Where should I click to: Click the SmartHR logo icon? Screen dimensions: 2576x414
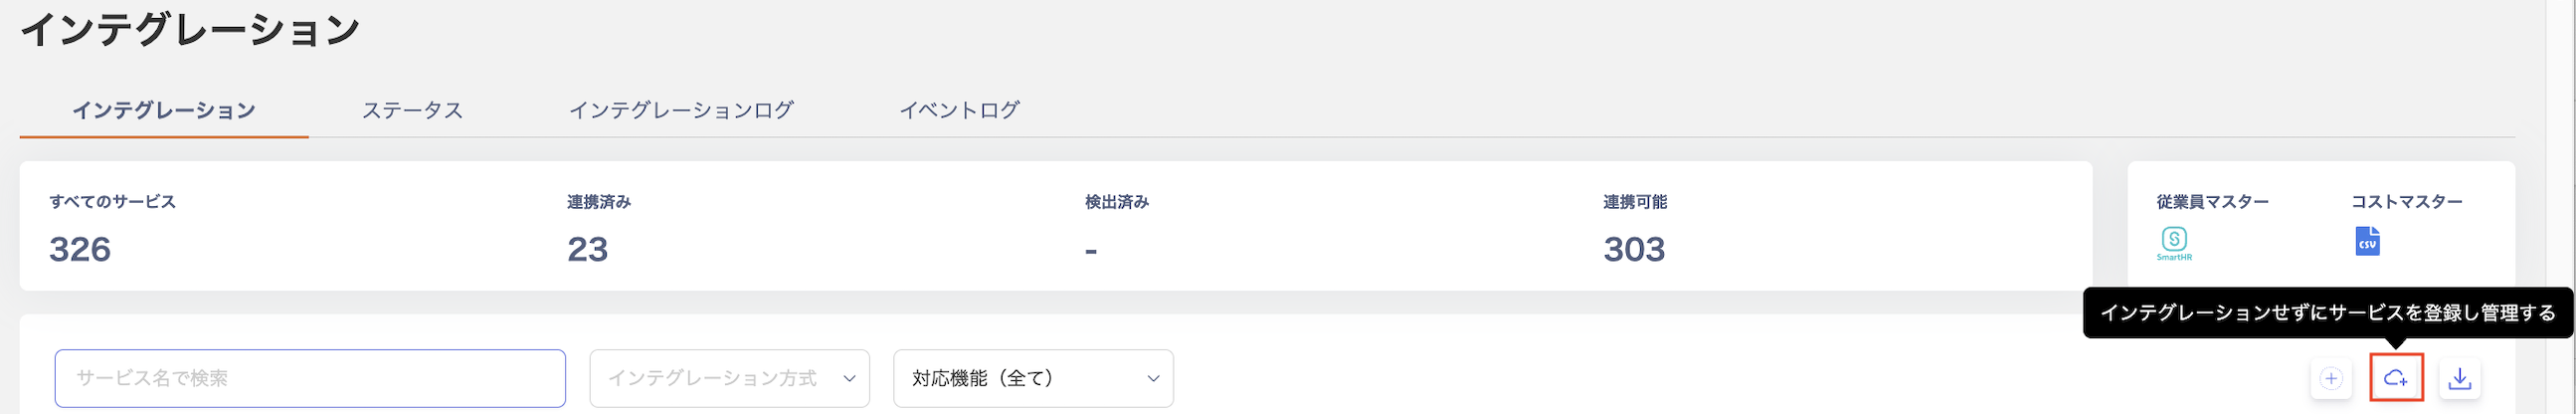click(2174, 241)
